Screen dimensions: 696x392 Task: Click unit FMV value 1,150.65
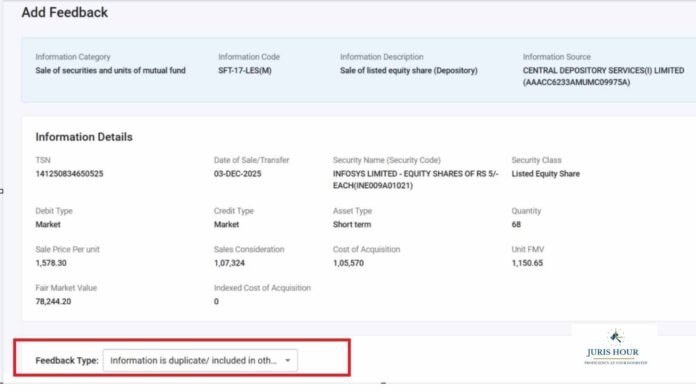[x=527, y=263]
